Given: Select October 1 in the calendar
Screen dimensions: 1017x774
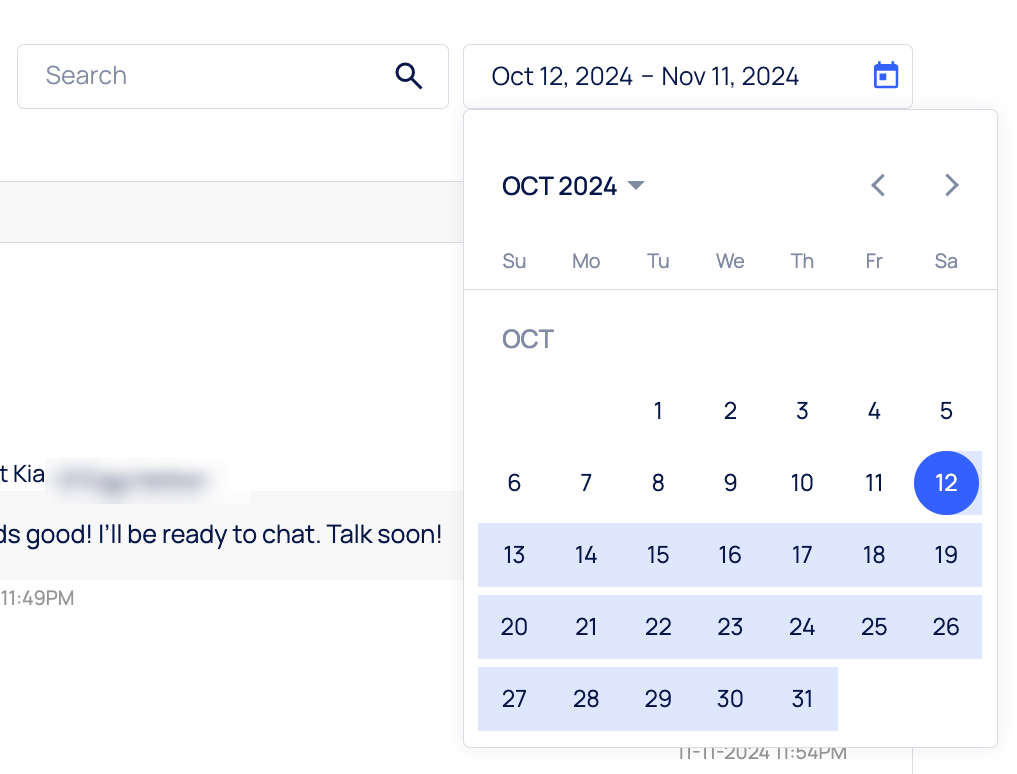Looking at the screenshot, I should 658,411.
